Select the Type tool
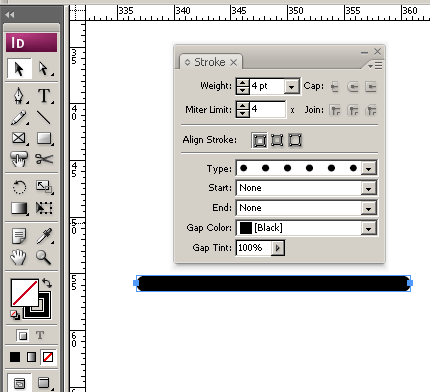The image size is (430, 392). [44, 96]
